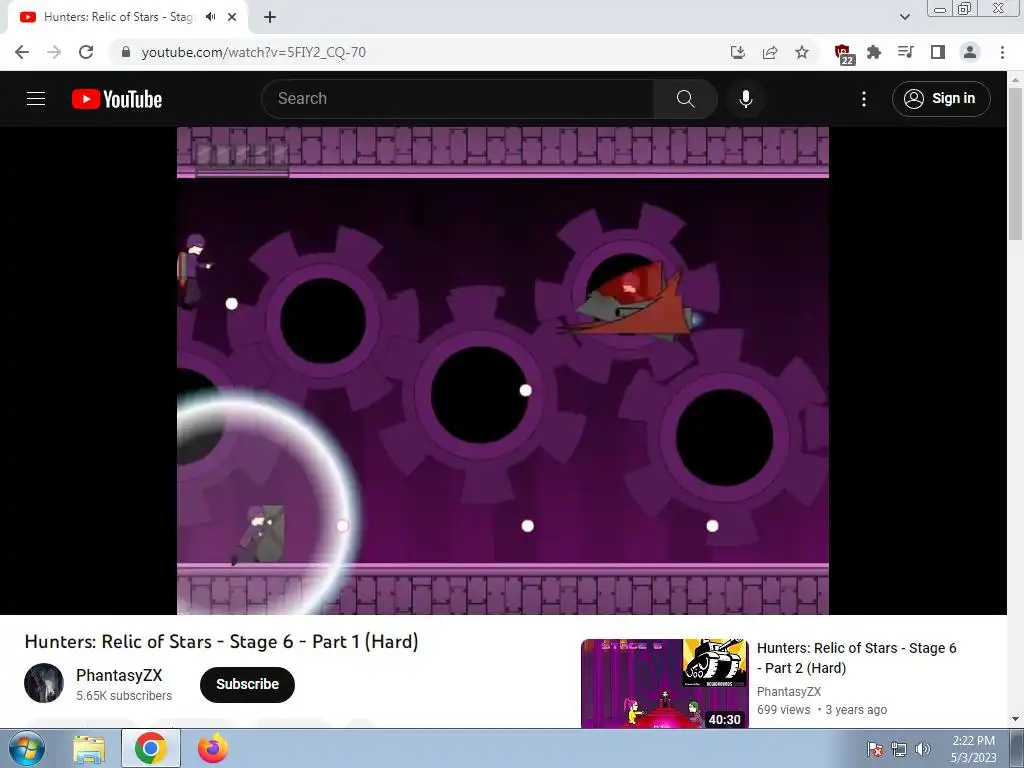Share this page icon
Screen dimensions: 1024x768
tap(770, 52)
